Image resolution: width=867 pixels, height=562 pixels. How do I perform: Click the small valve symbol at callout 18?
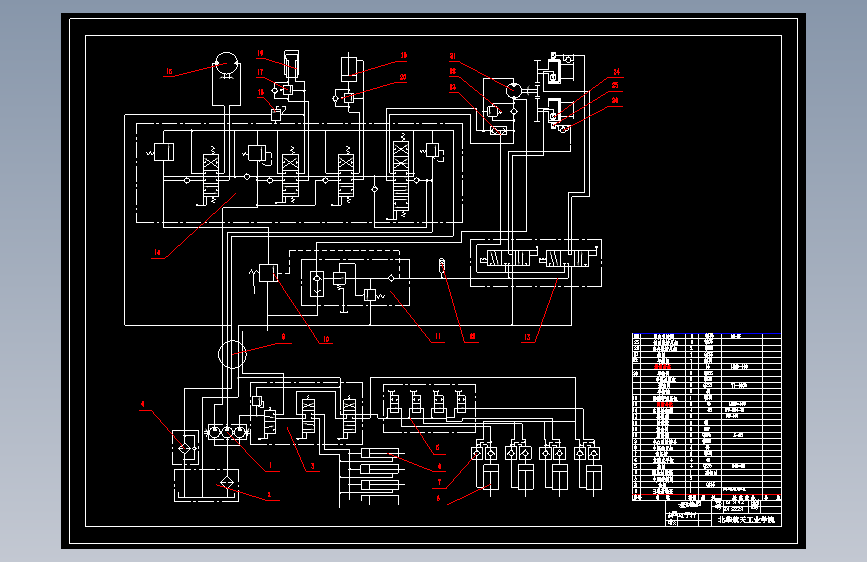[276, 115]
